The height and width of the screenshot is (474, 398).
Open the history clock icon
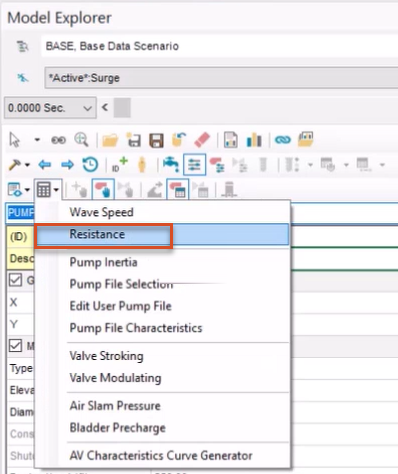[x=90, y=165]
